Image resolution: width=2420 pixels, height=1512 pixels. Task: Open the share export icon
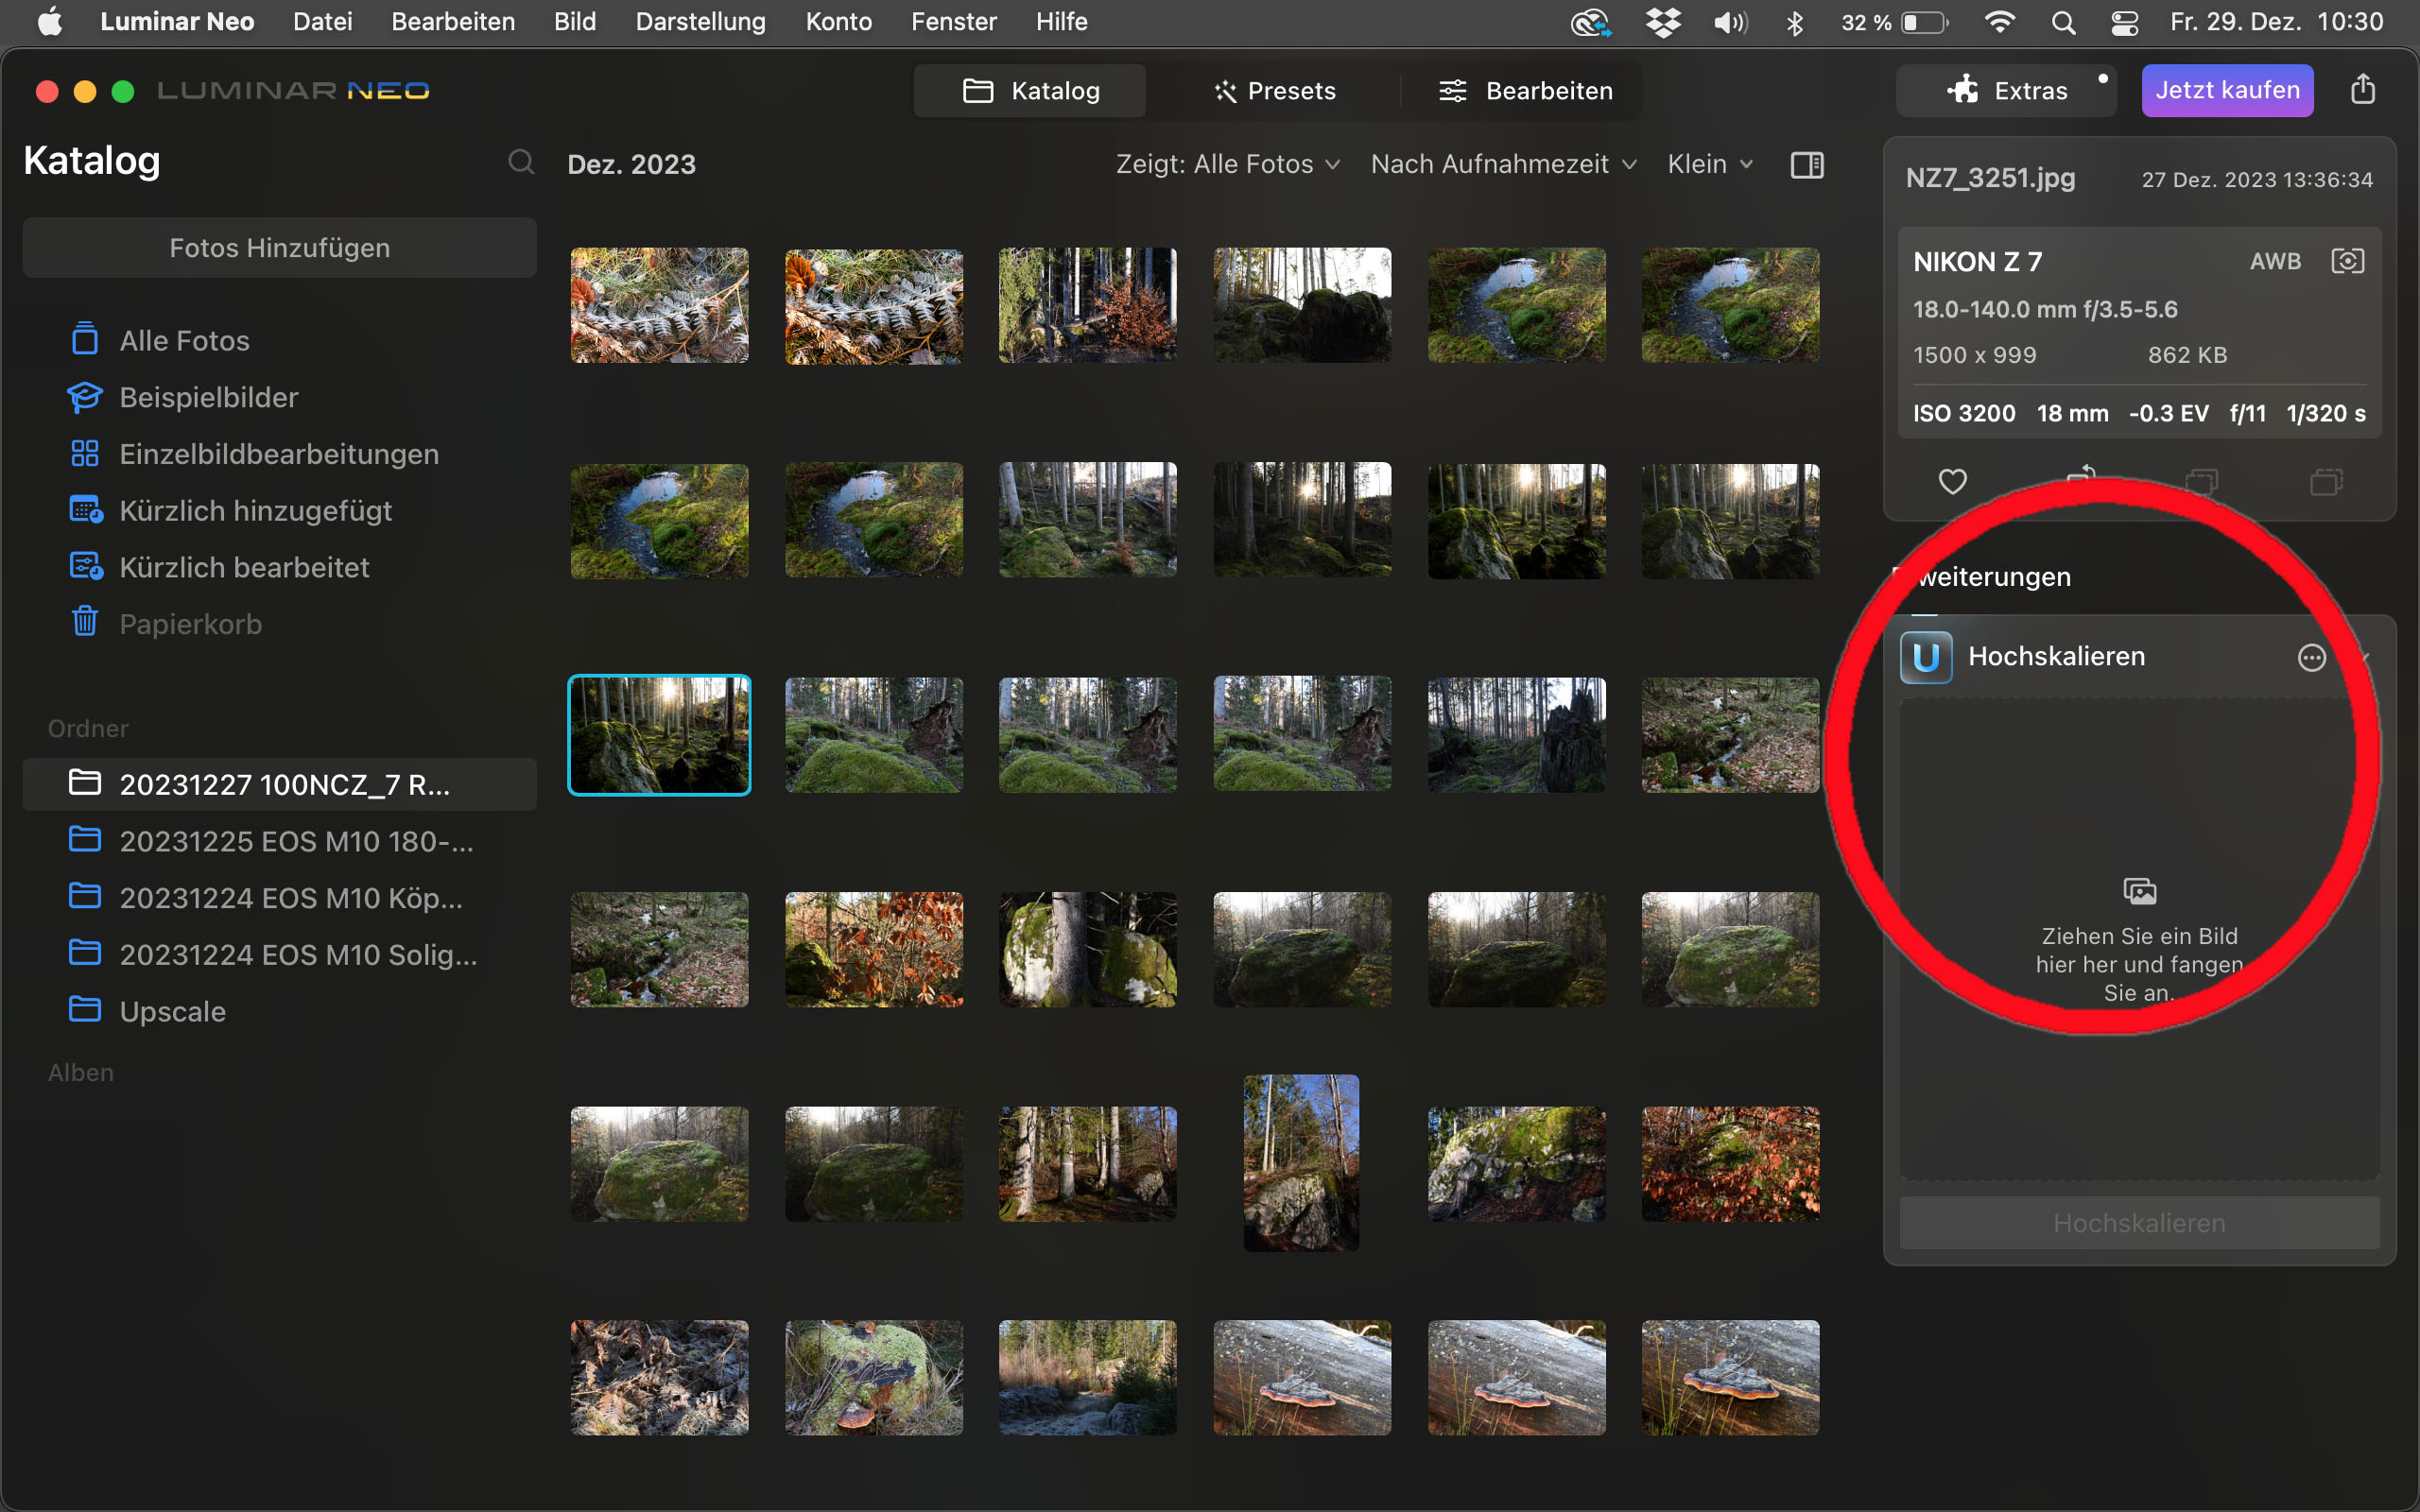(2362, 90)
